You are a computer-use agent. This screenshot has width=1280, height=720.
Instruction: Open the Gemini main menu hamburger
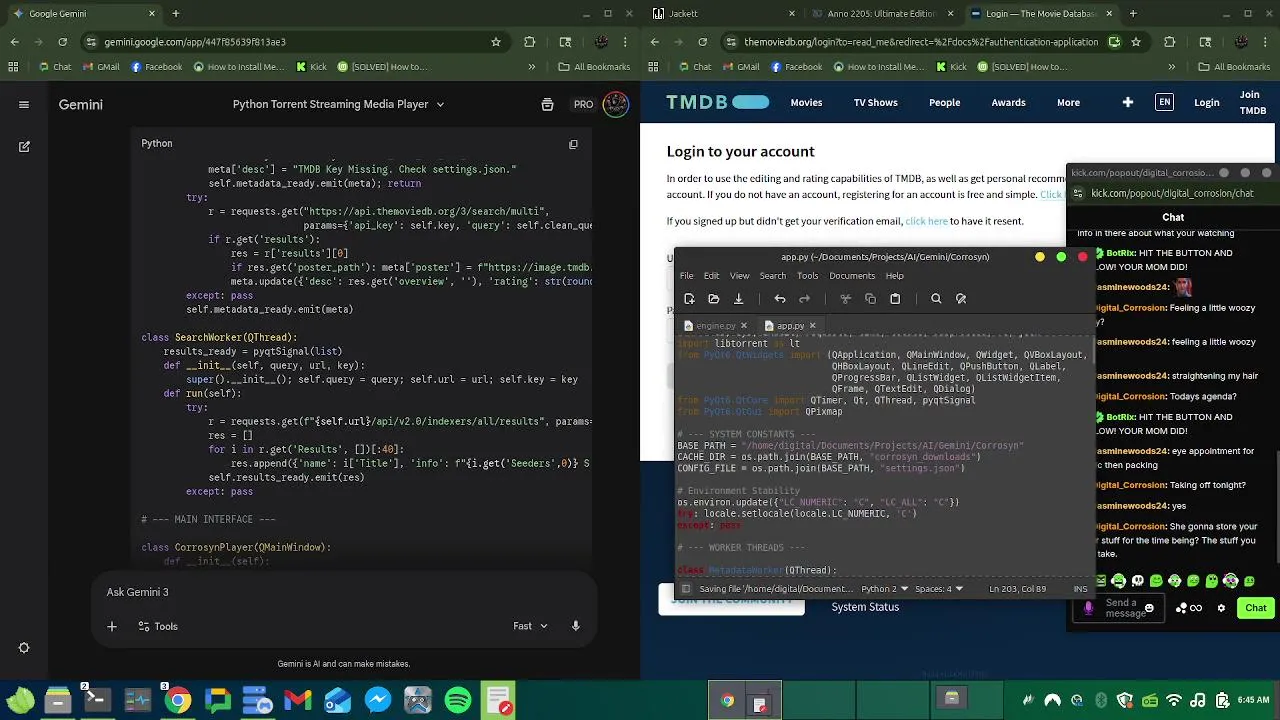(24, 104)
